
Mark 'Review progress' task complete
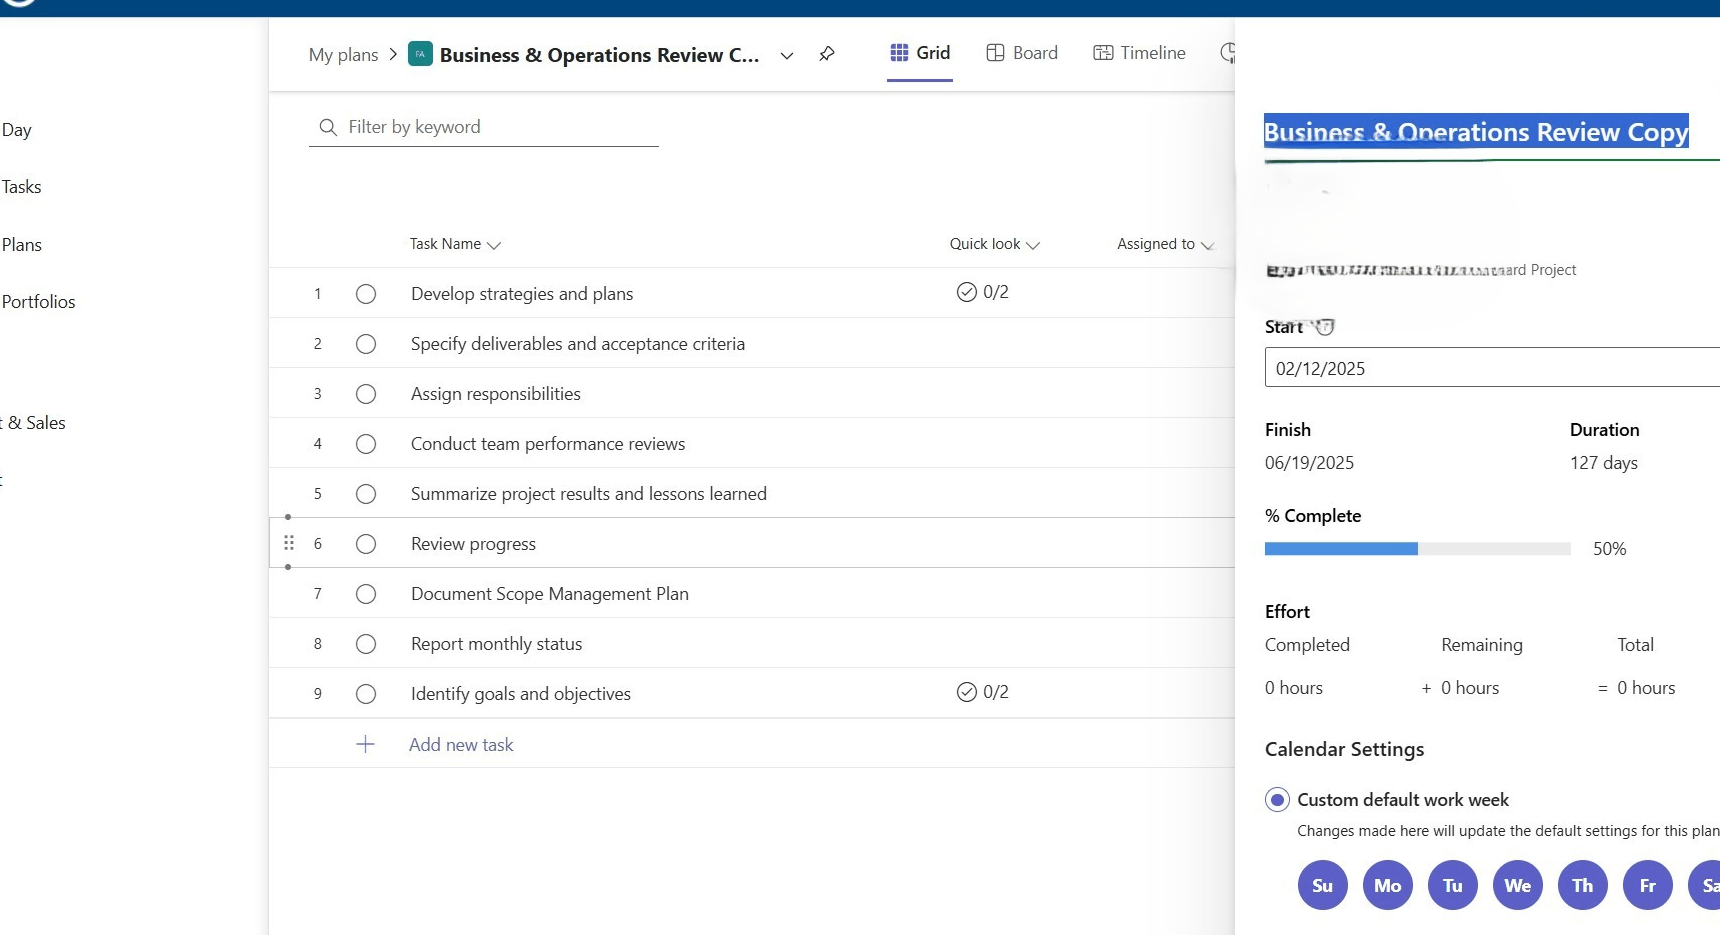(x=366, y=544)
